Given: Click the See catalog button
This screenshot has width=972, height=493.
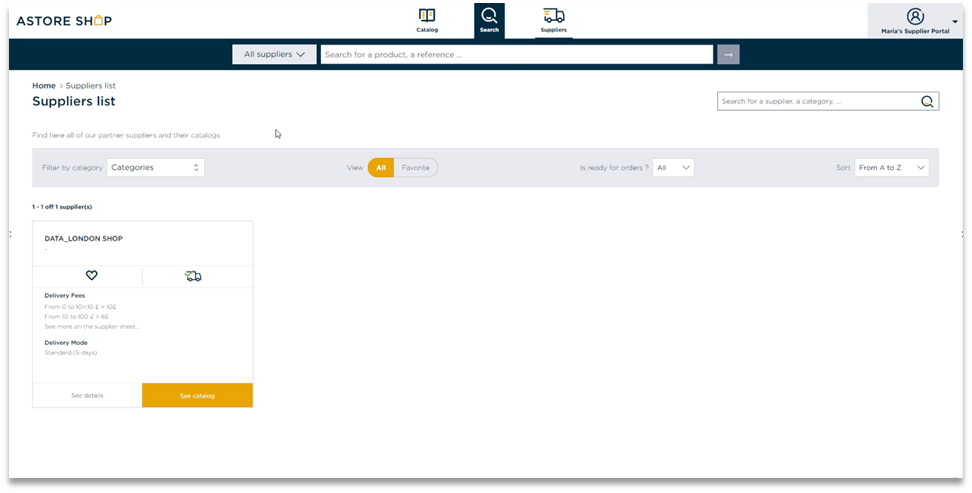Looking at the screenshot, I should click(197, 396).
